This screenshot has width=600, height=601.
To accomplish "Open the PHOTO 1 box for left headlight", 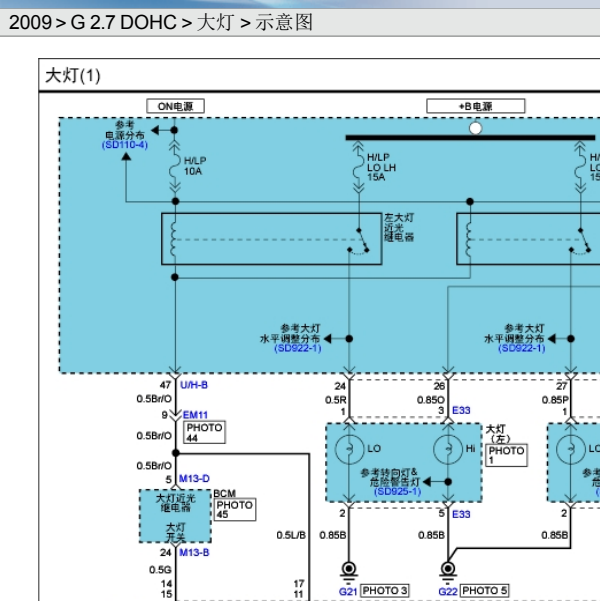I will tap(506, 455).
